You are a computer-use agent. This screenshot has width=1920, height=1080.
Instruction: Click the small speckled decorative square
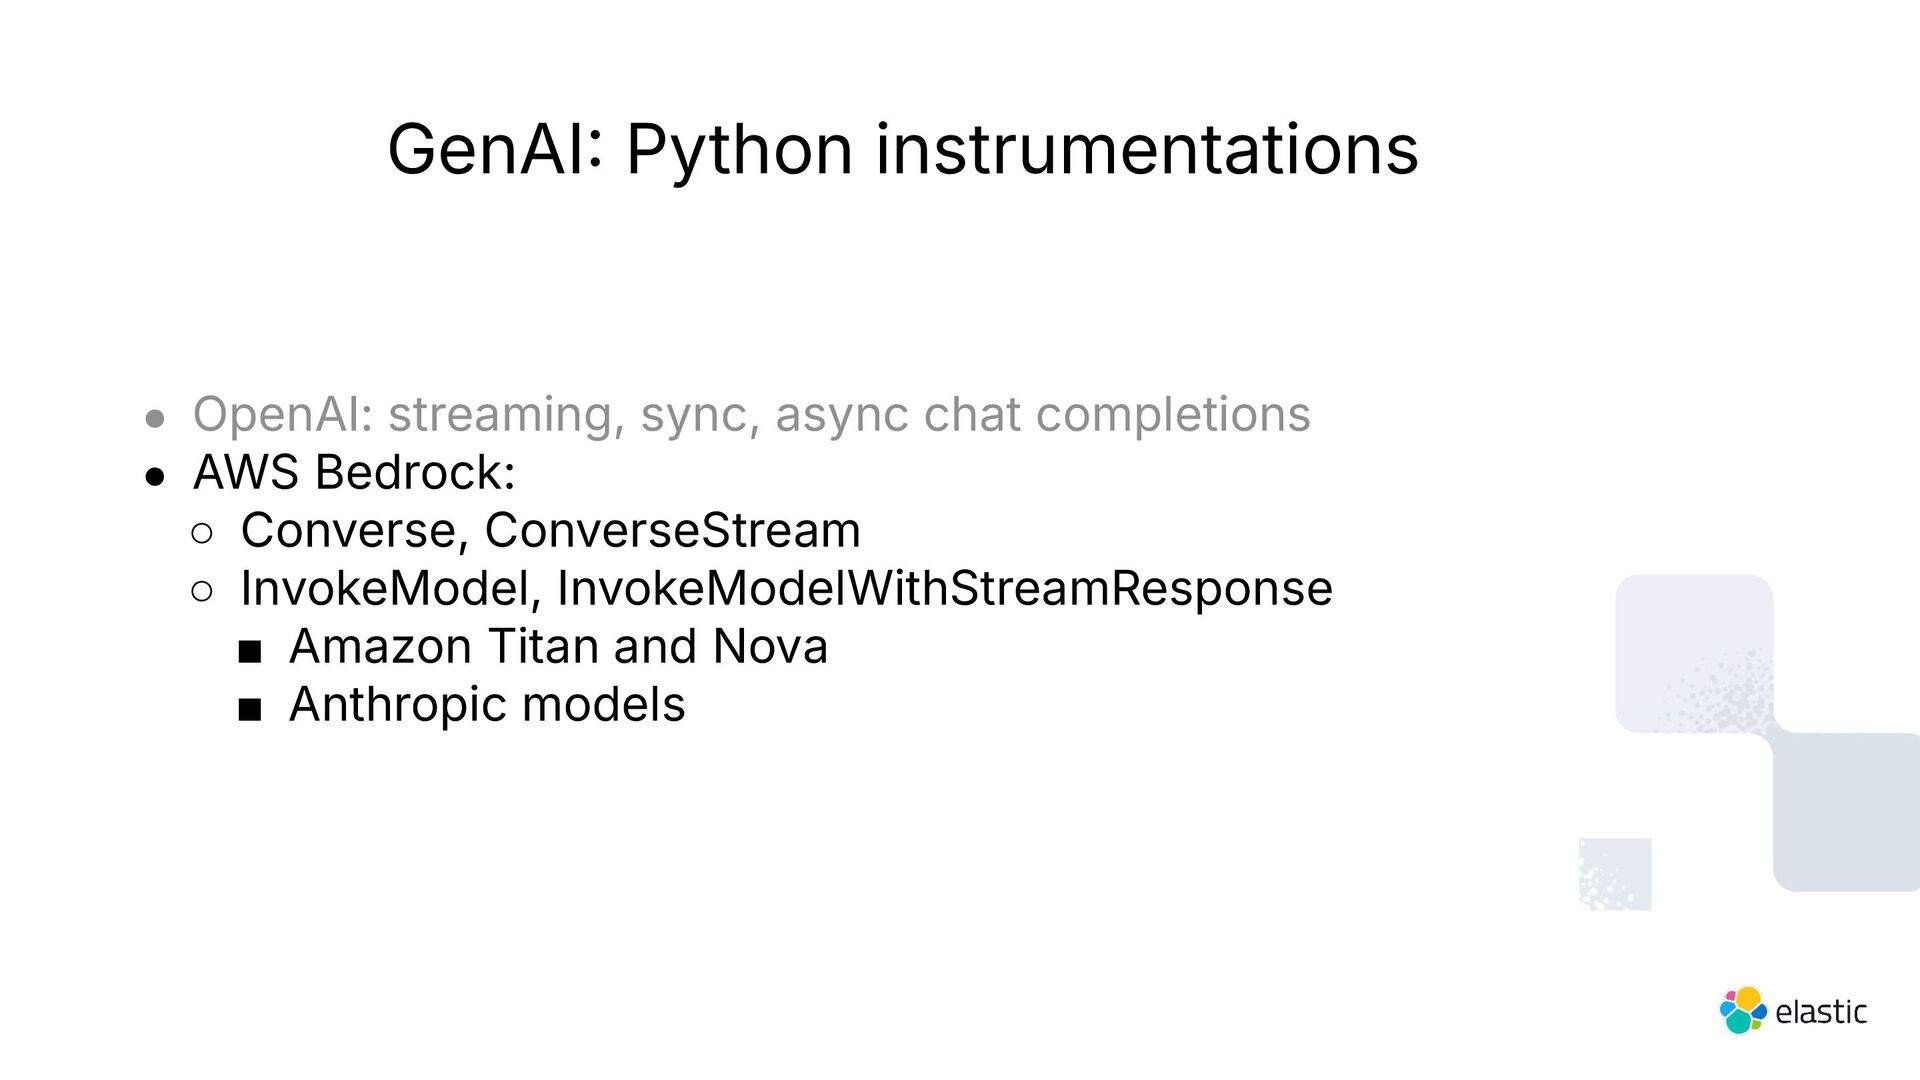pyautogui.click(x=1615, y=874)
